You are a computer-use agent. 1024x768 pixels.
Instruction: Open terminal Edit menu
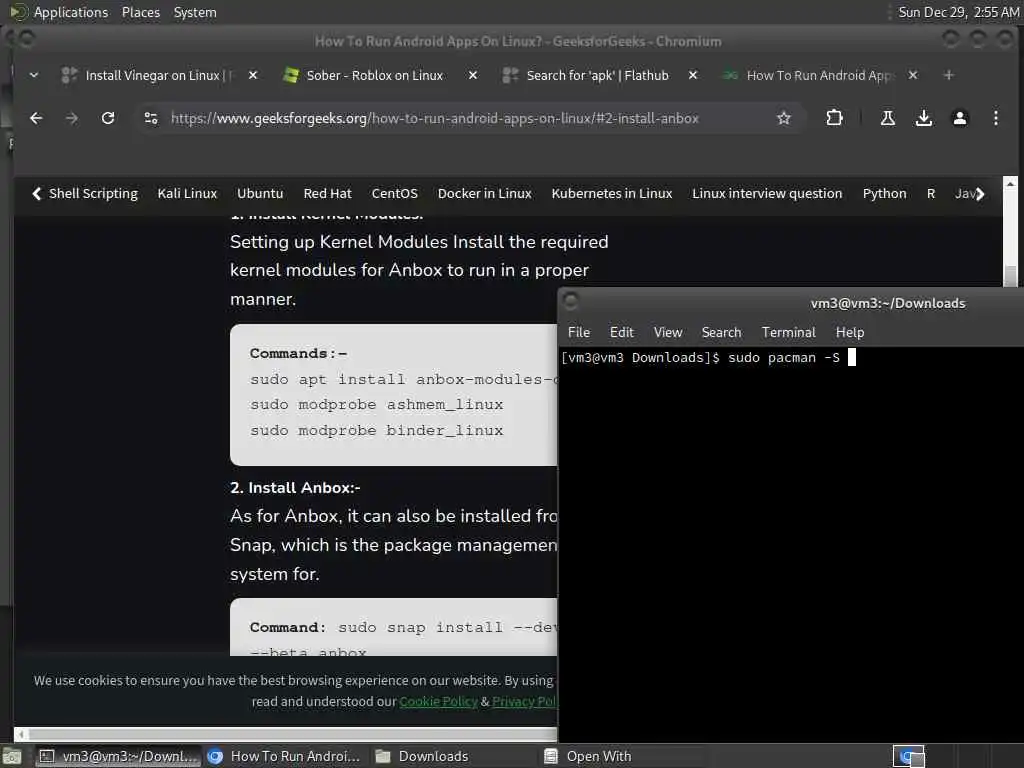click(622, 332)
